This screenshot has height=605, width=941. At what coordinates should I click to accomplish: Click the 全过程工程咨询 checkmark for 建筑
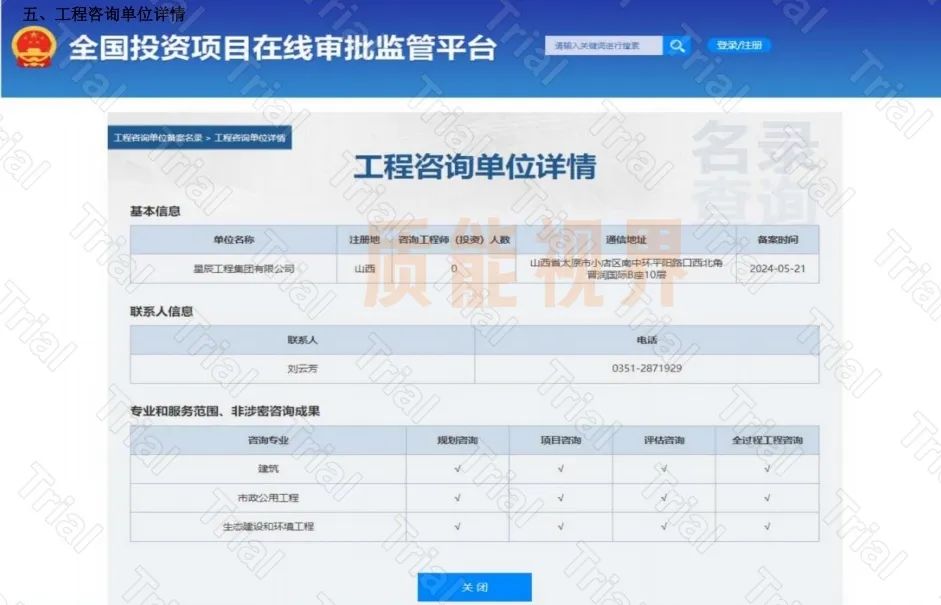click(767, 468)
